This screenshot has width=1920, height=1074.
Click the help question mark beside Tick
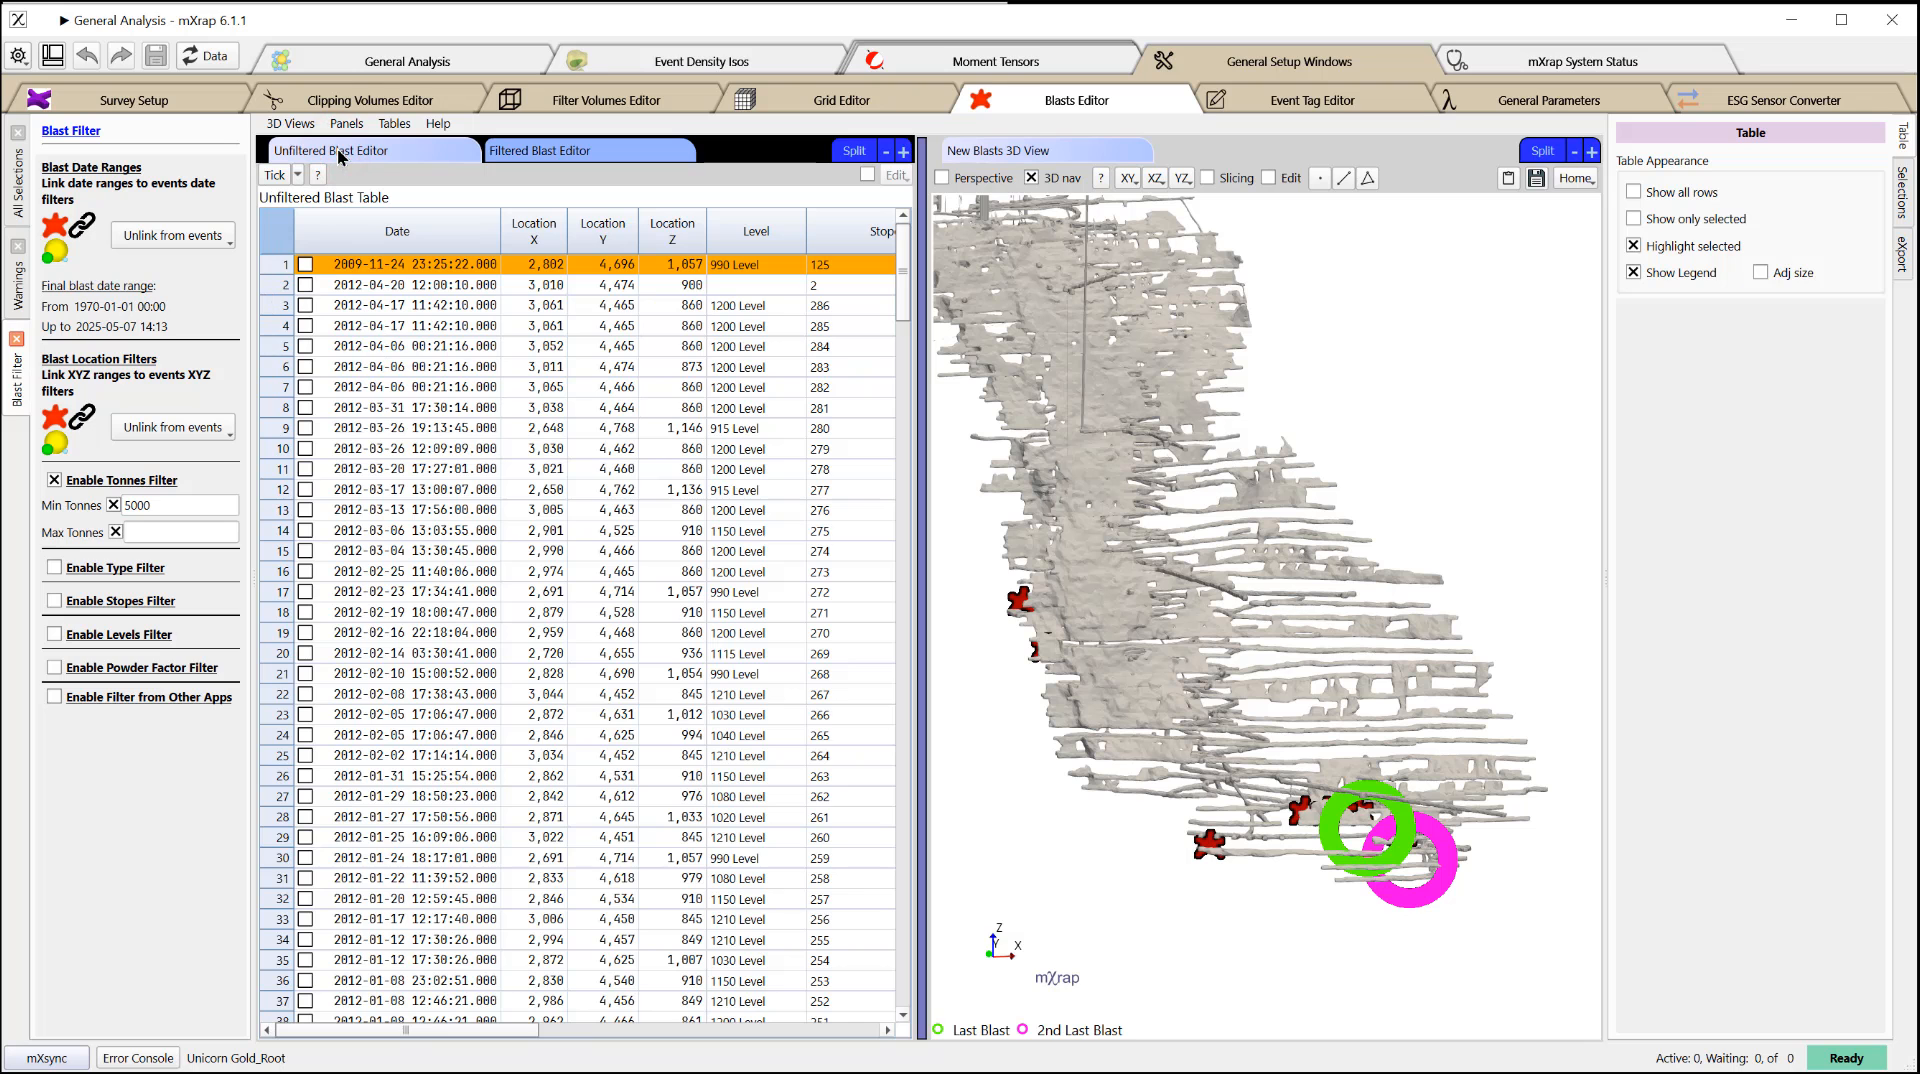click(318, 175)
